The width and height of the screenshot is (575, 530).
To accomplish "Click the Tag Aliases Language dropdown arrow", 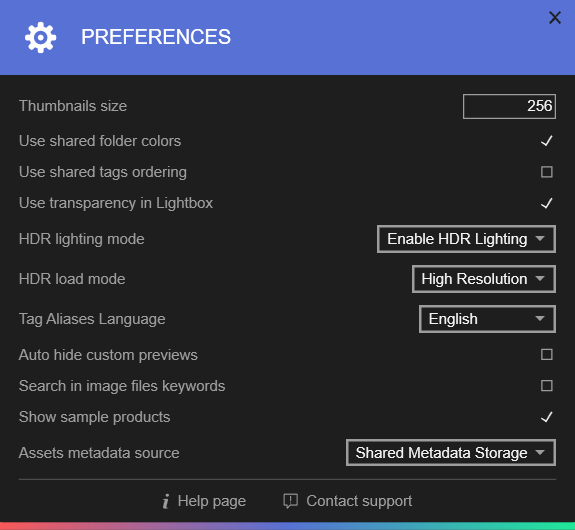I will pyautogui.click(x=539, y=318).
